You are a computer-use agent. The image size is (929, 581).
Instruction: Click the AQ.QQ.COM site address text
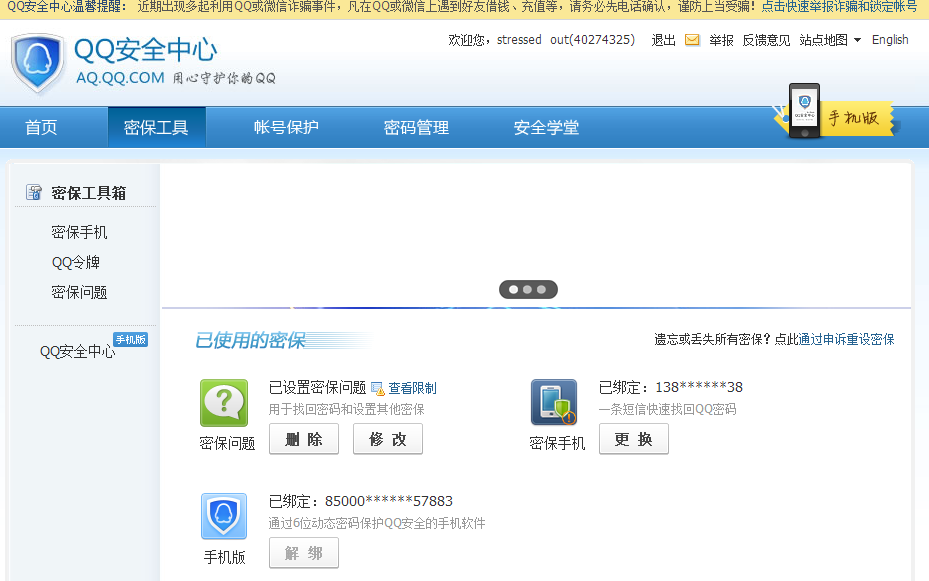click(120, 78)
